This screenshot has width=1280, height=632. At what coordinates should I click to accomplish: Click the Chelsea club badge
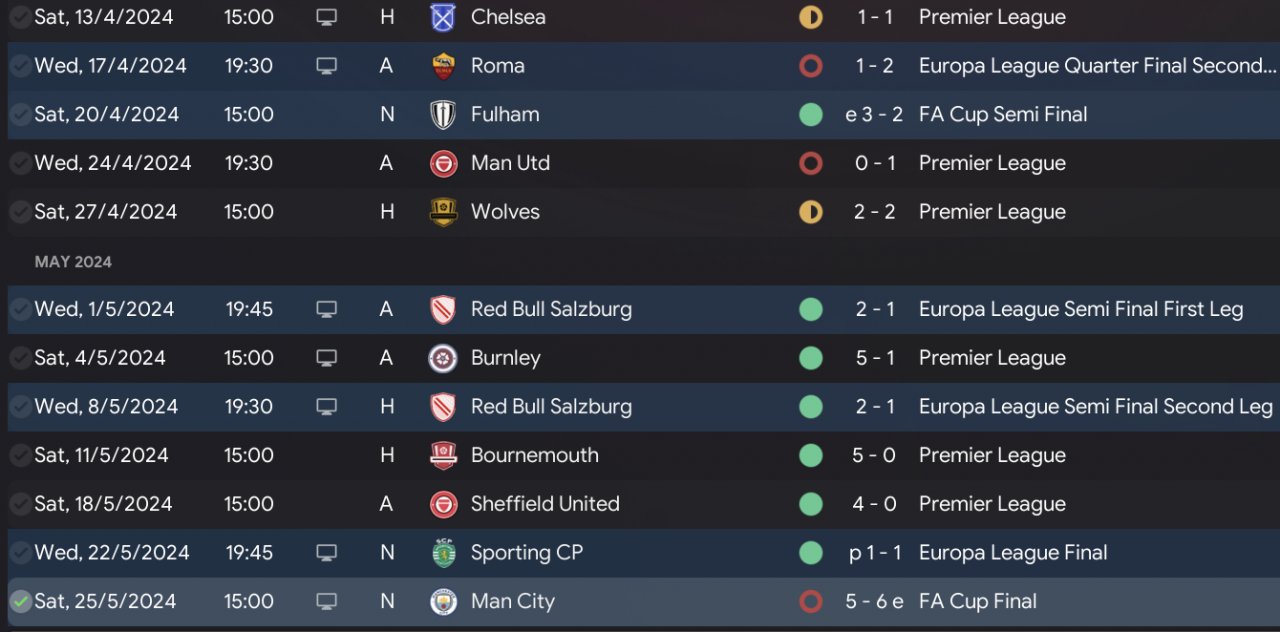coord(443,17)
